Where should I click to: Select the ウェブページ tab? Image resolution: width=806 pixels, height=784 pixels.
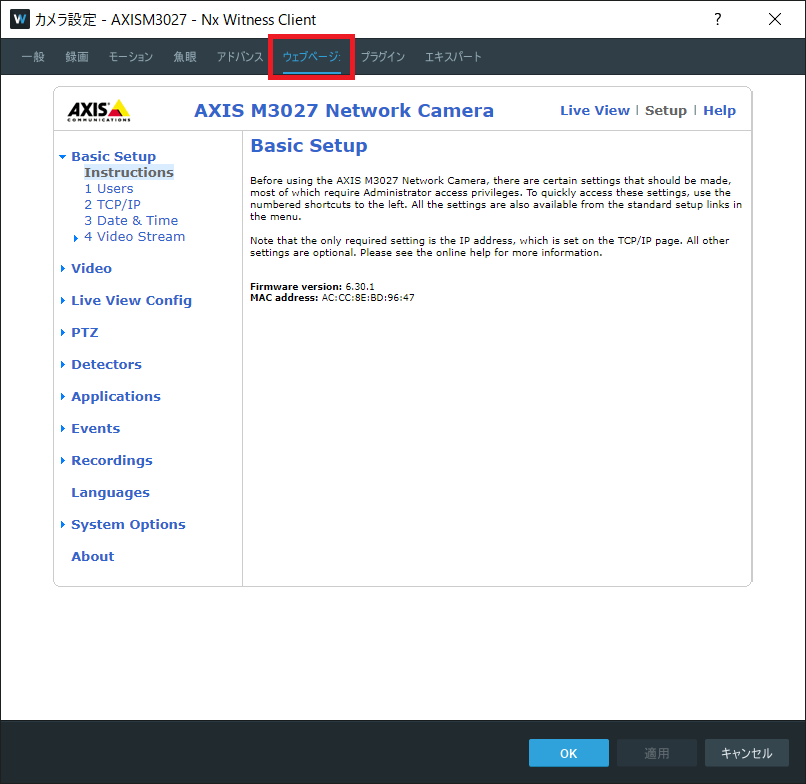pyautogui.click(x=312, y=57)
